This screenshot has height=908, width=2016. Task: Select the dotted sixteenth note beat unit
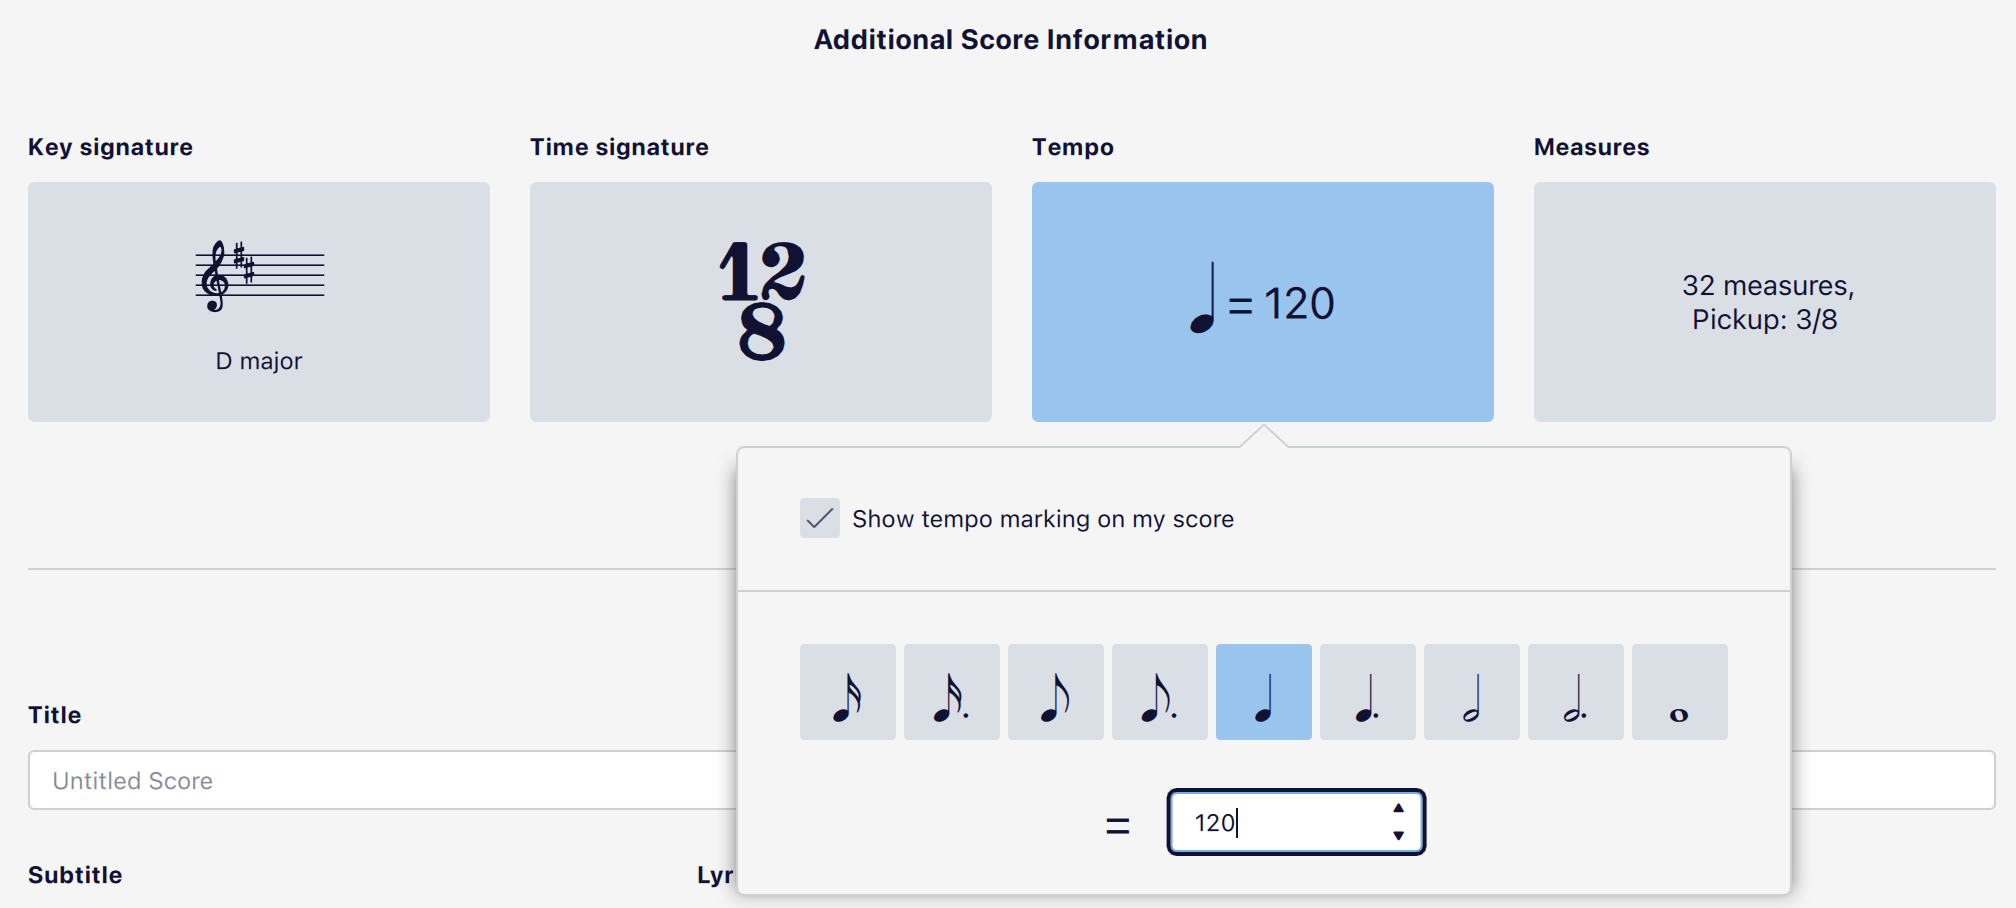coord(951,691)
